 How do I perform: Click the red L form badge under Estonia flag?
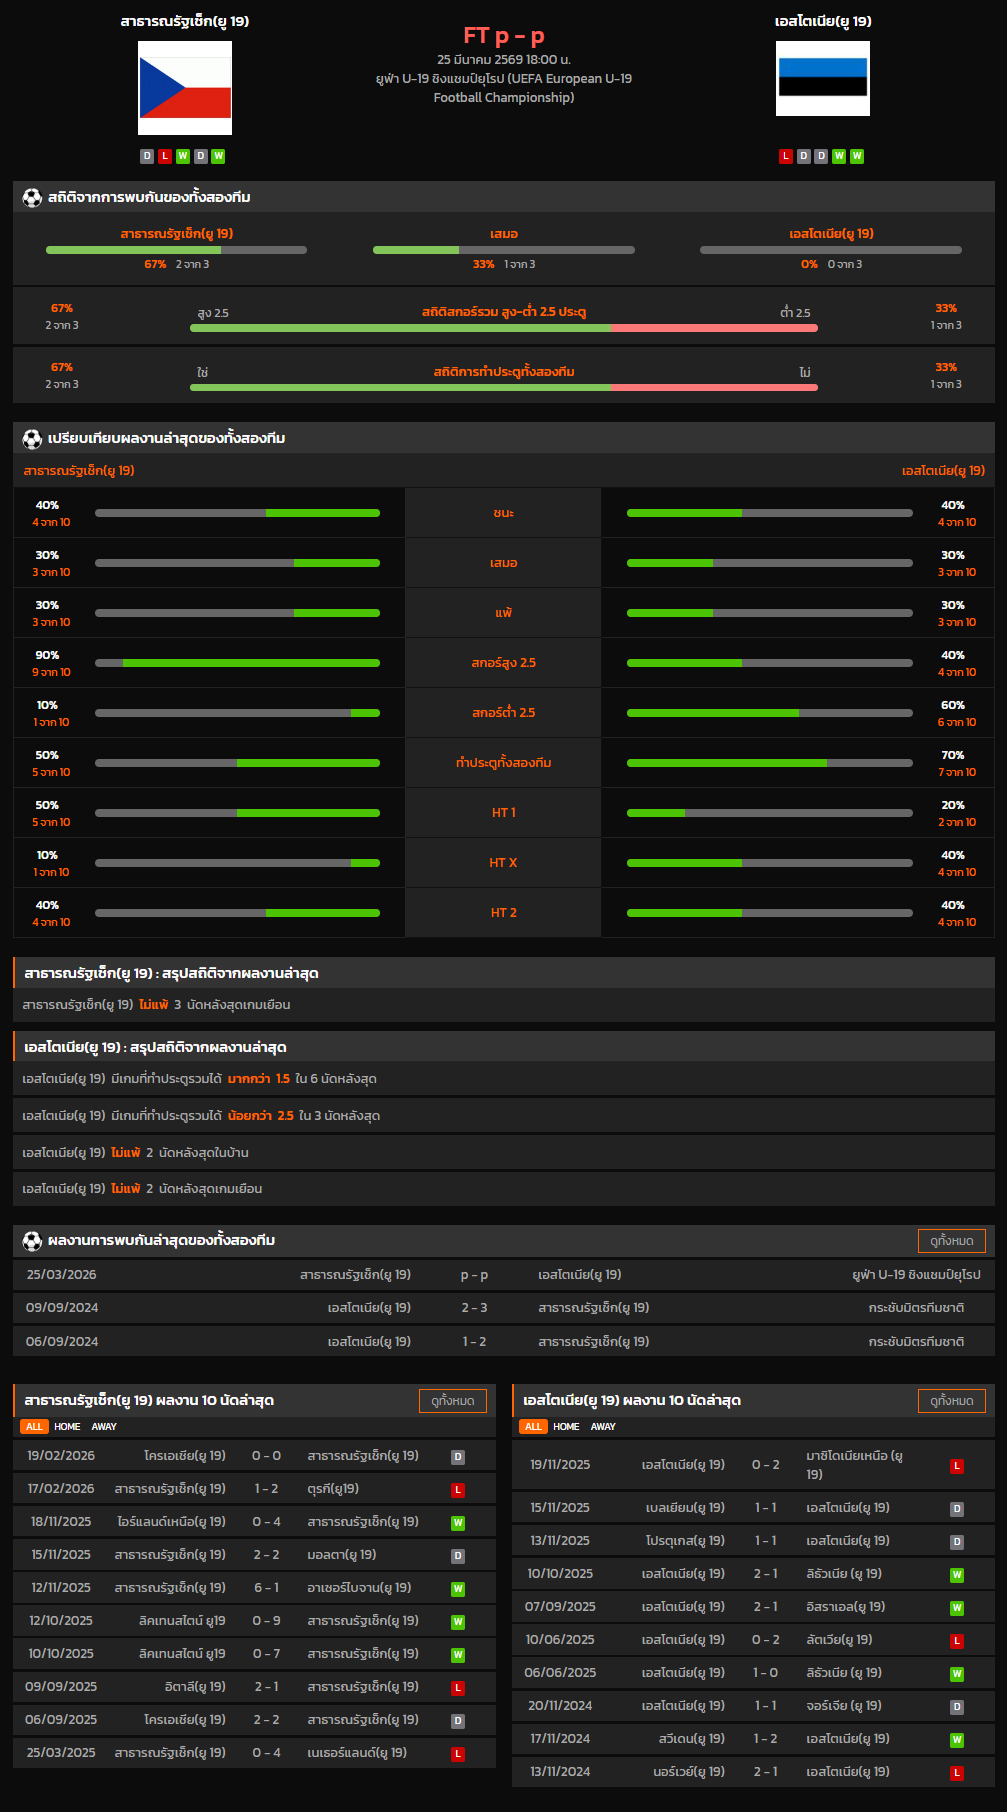pos(786,156)
